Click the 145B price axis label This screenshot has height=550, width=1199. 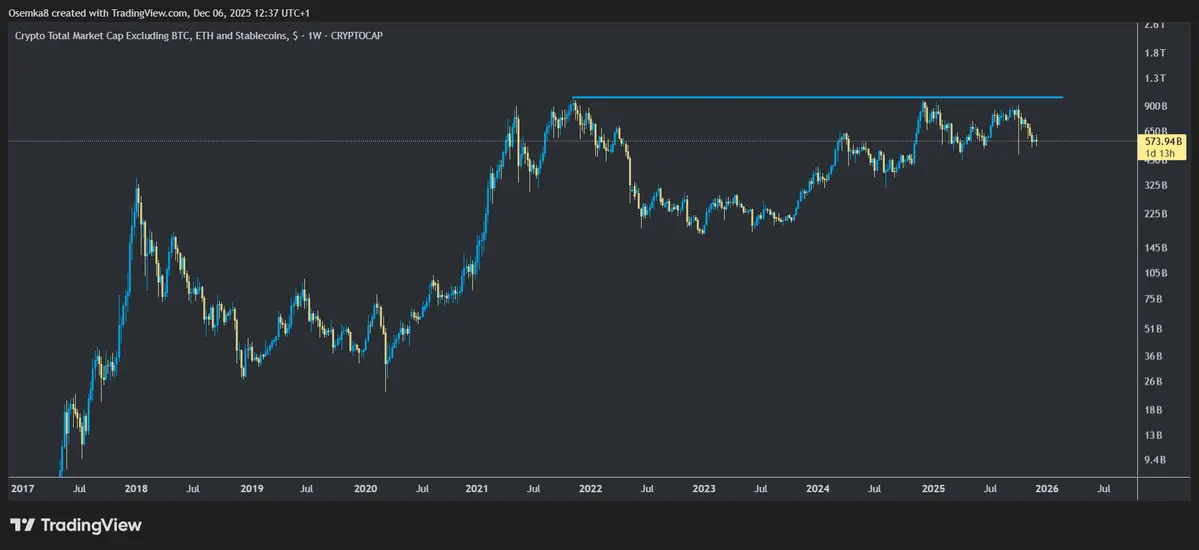pos(1156,249)
